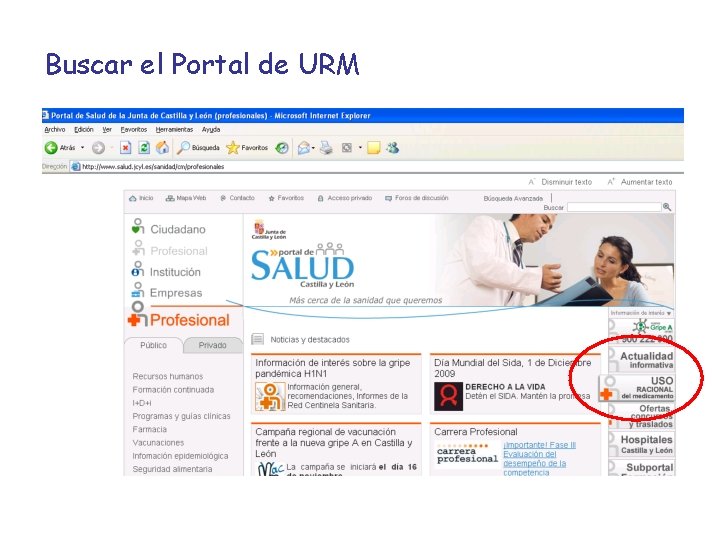This screenshot has height=540, width=720.
Task: Open Foros de discusión link
Action: [x=416, y=198]
